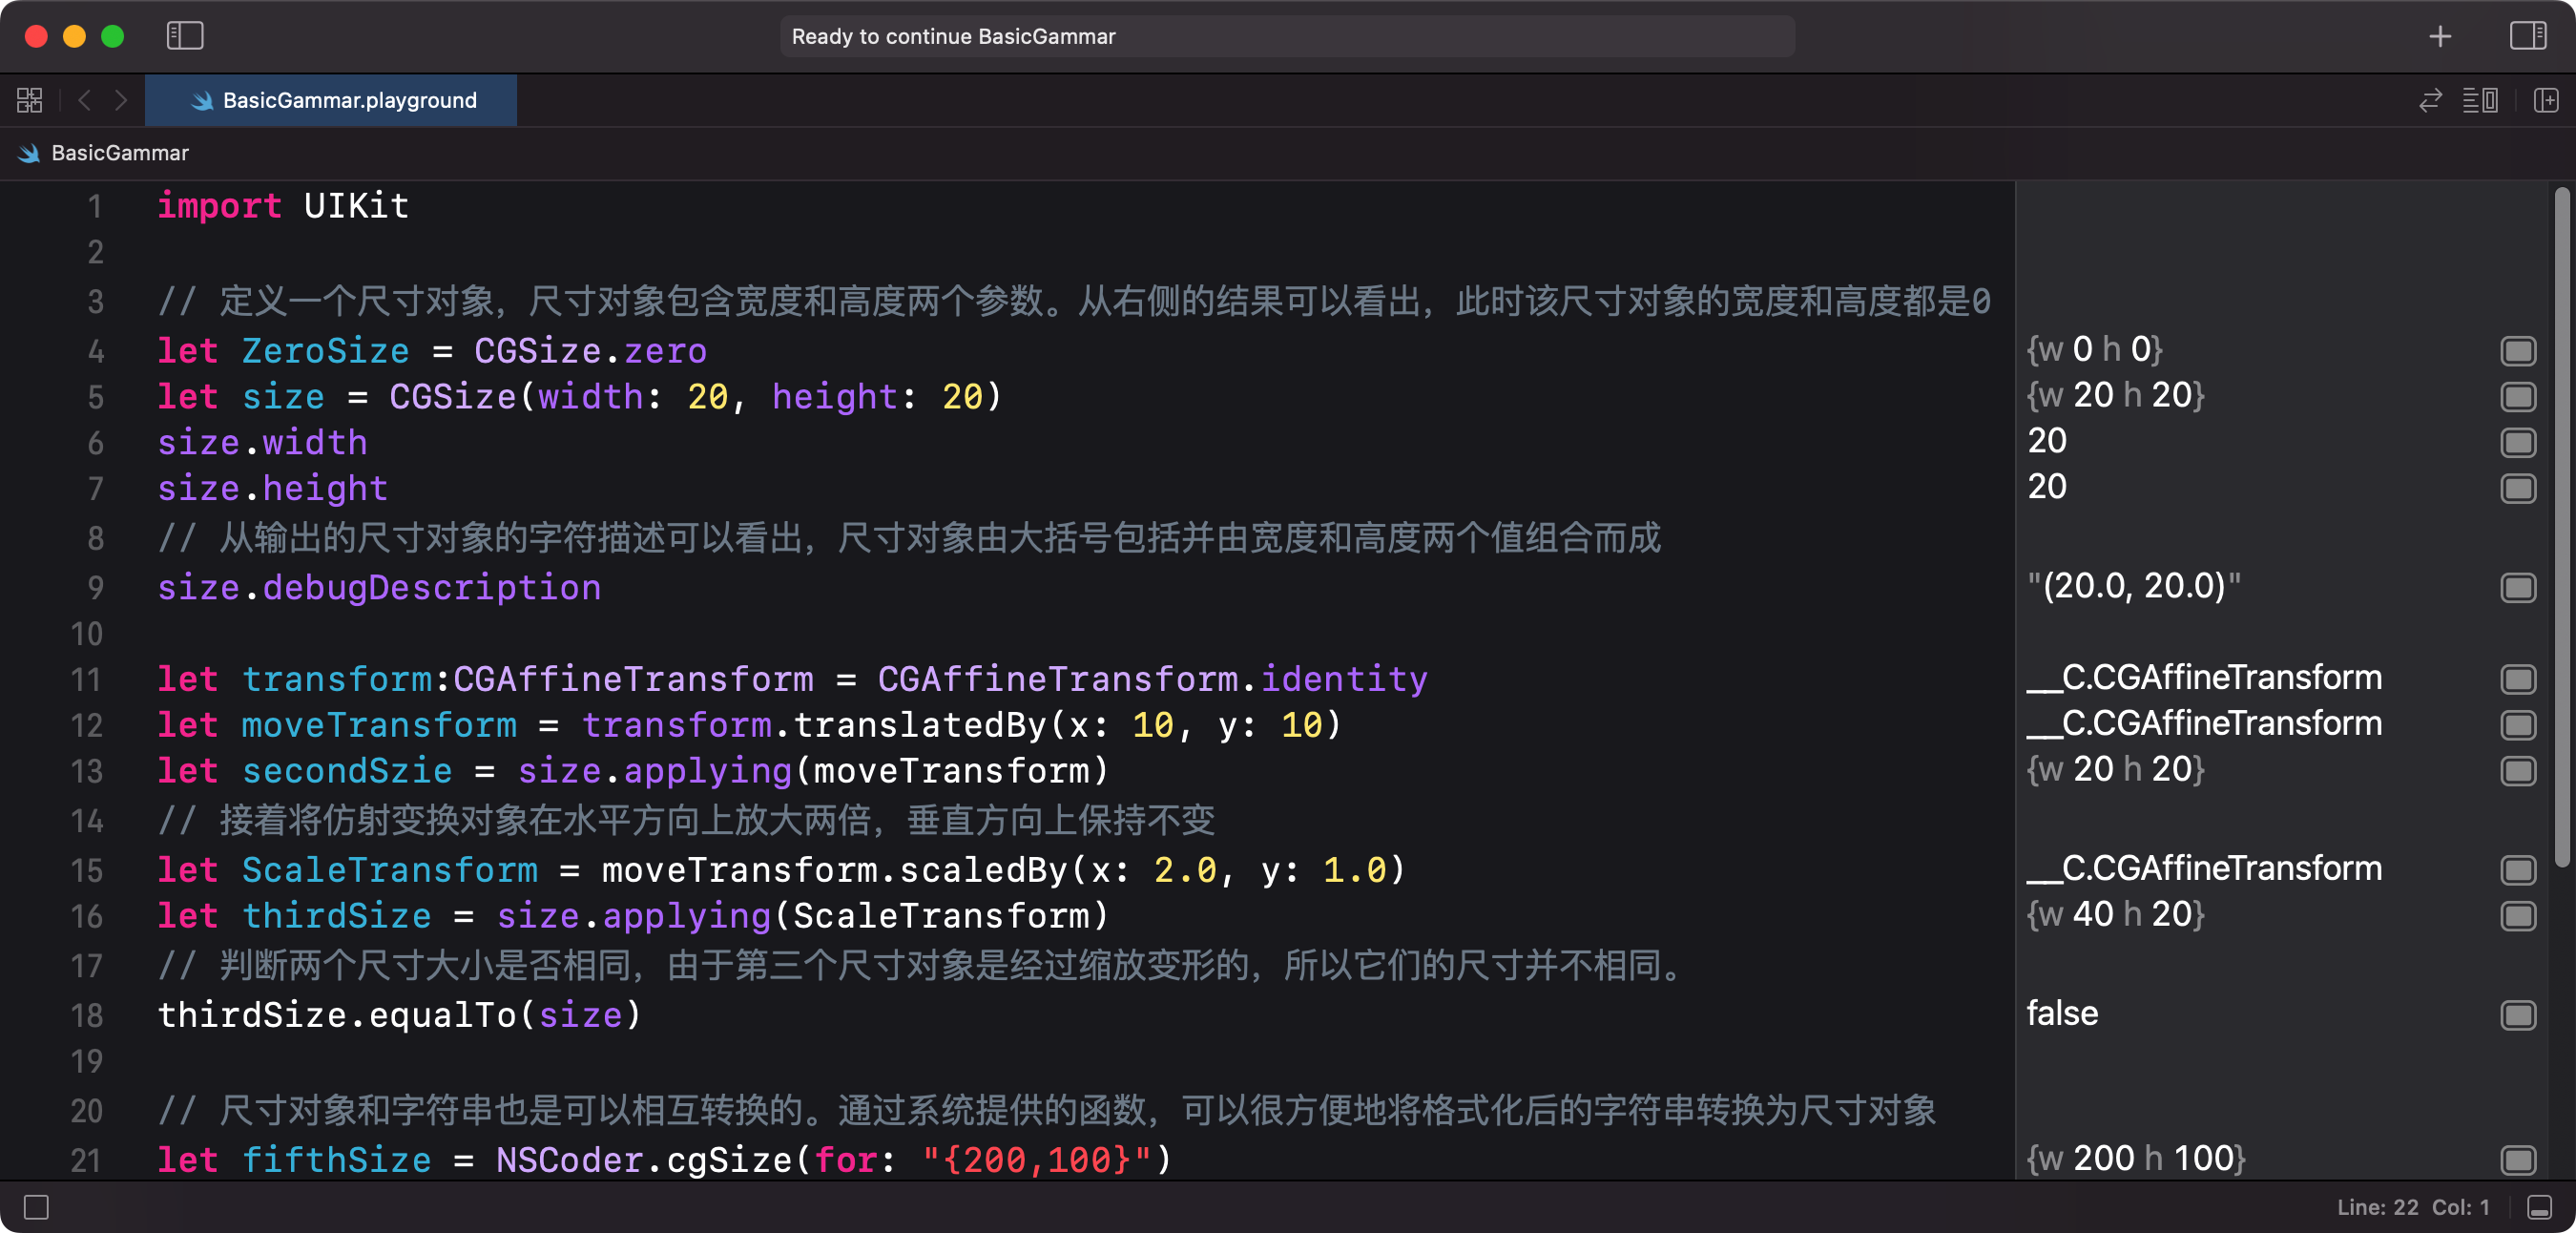Screen dimensions: 2576x1233
Task: Show Quick Look for size.height result
Action: click(2518, 488)
